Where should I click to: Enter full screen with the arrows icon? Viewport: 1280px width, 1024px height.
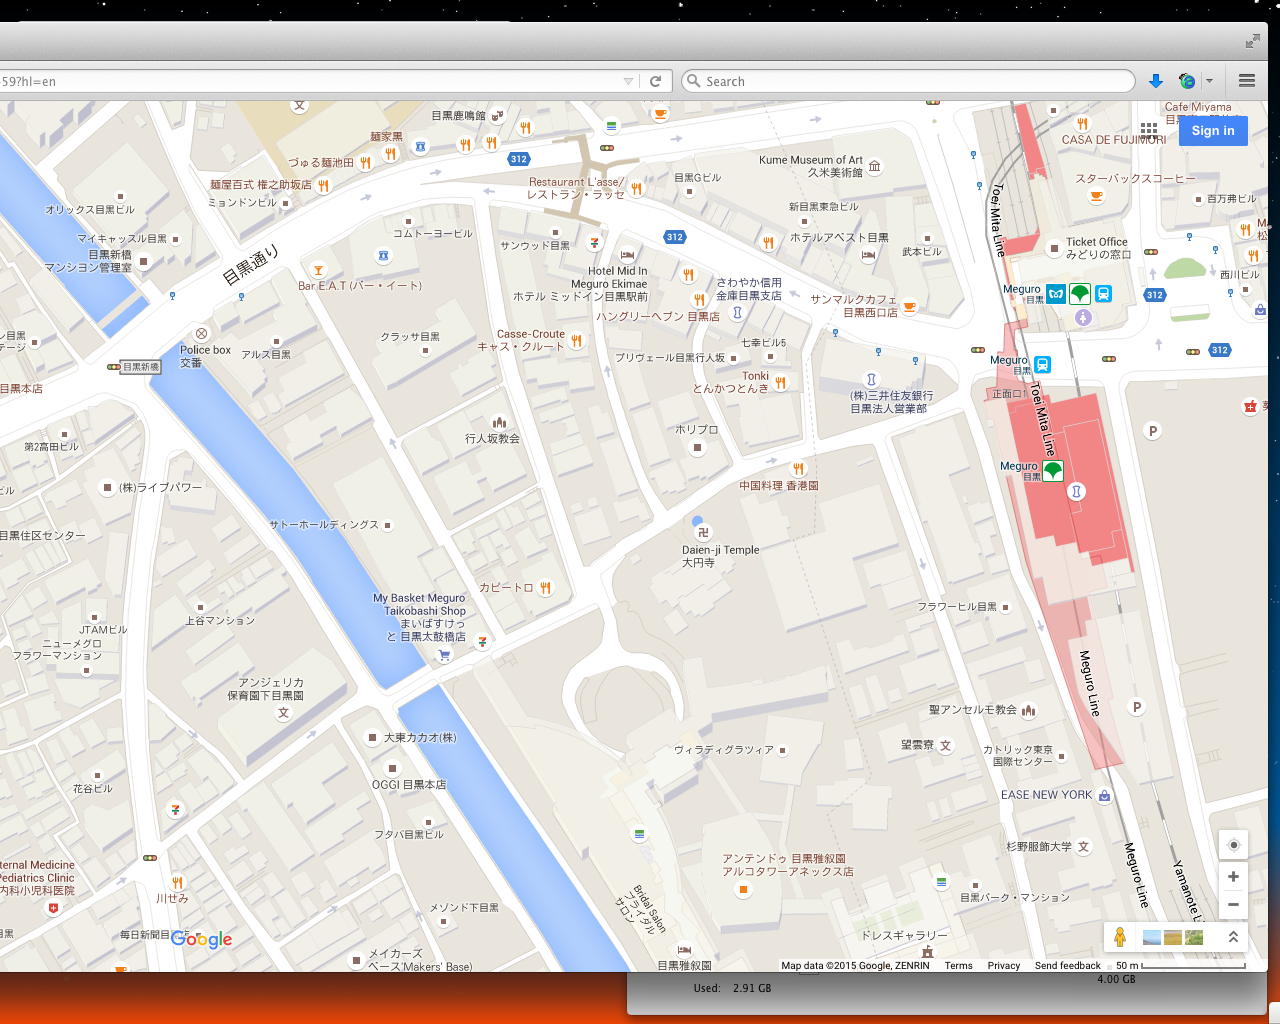1253,41
